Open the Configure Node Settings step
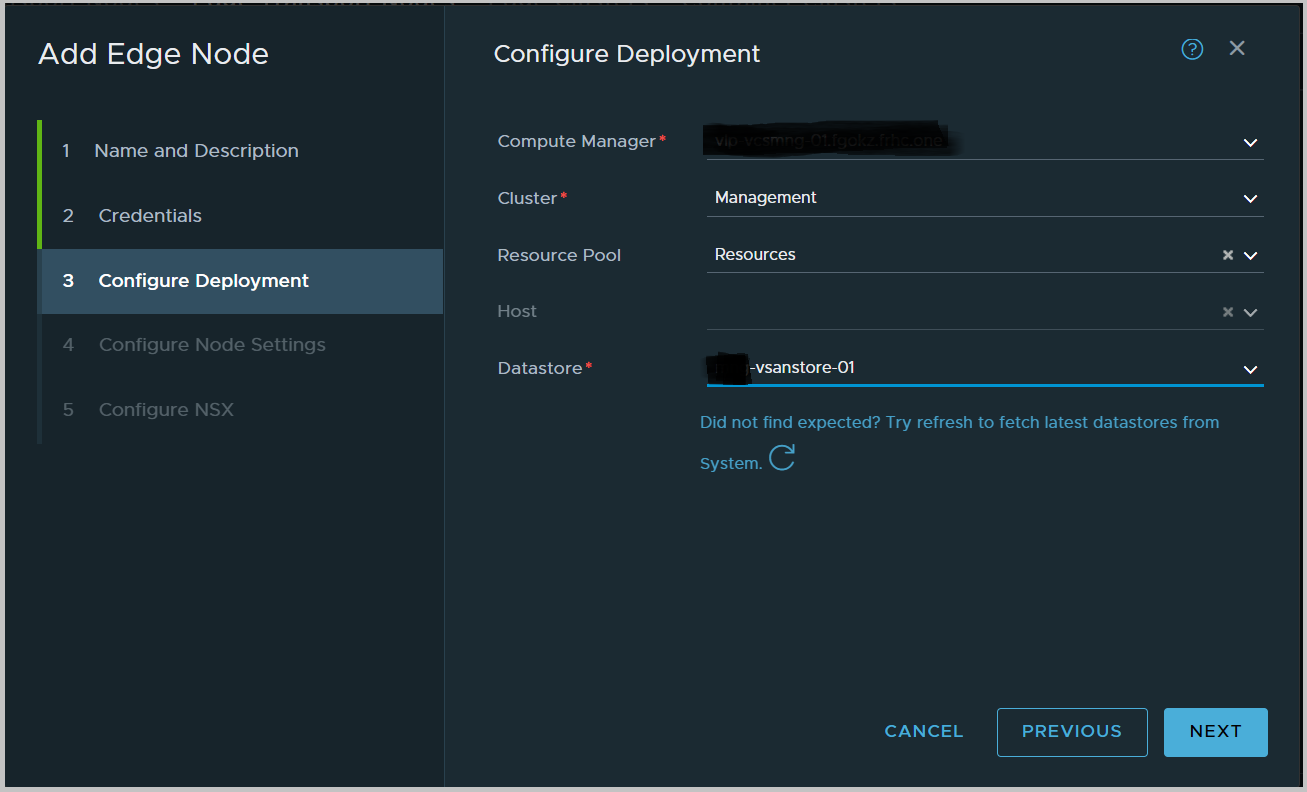Viewport: 1307px width, 792px height. [212, 344]
